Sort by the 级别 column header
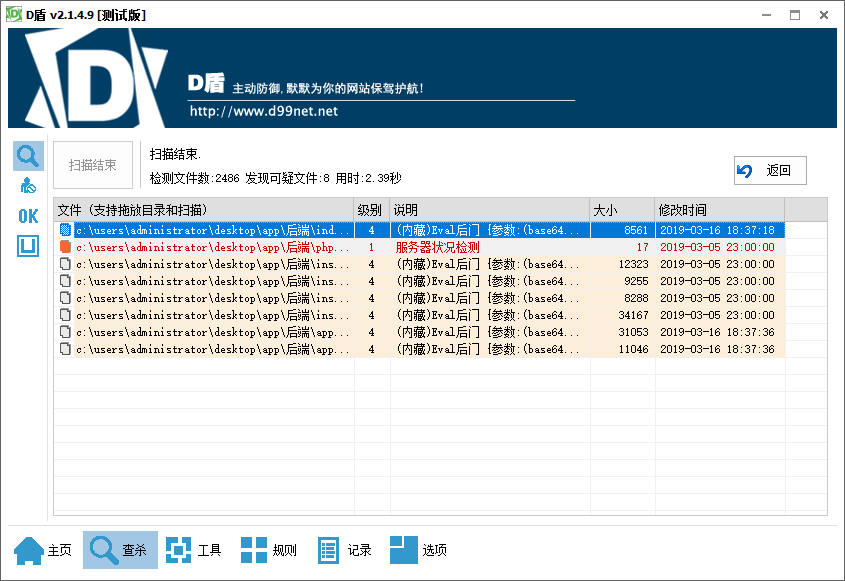The image size is (845, 581). [371, 210]
